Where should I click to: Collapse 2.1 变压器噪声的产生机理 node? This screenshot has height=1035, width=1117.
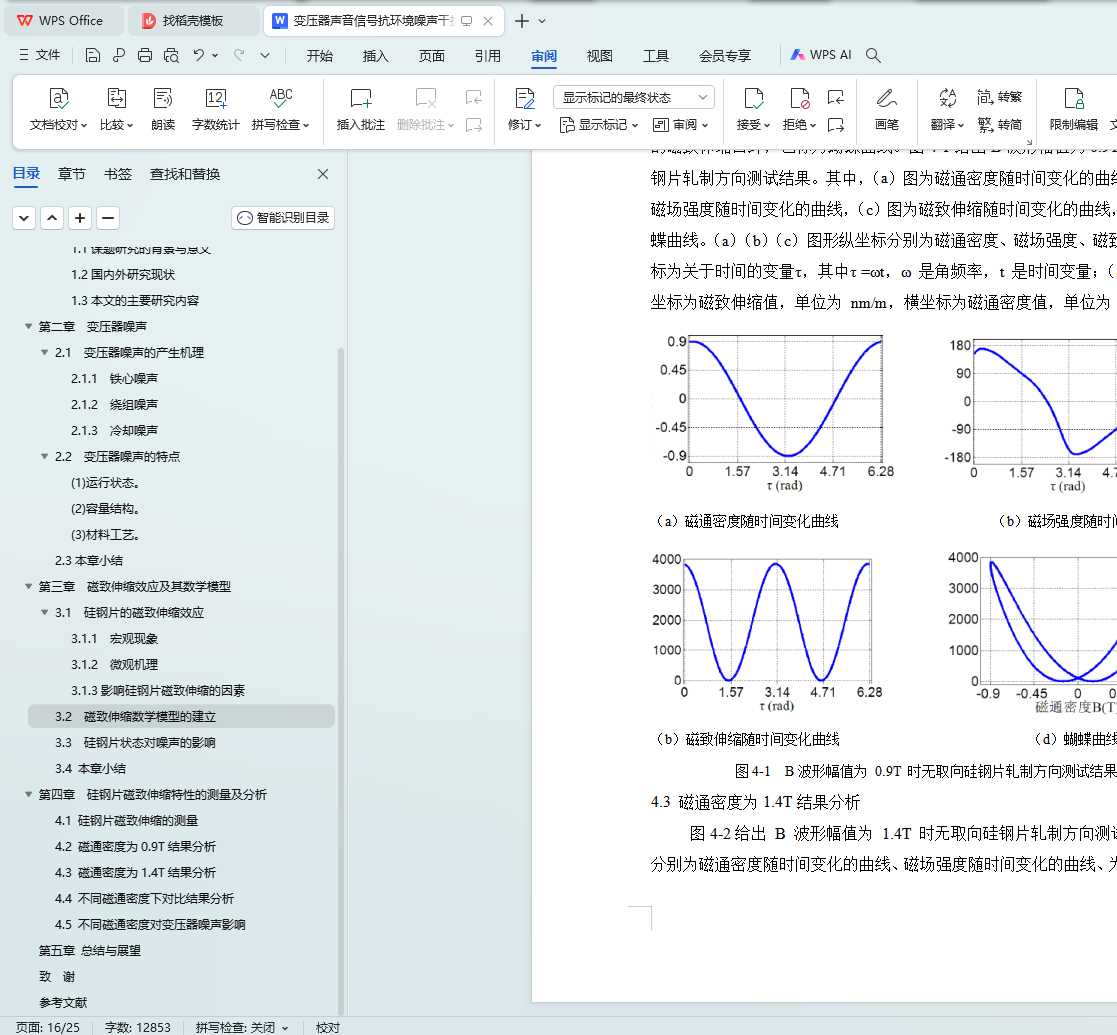[x=44, y=353]
